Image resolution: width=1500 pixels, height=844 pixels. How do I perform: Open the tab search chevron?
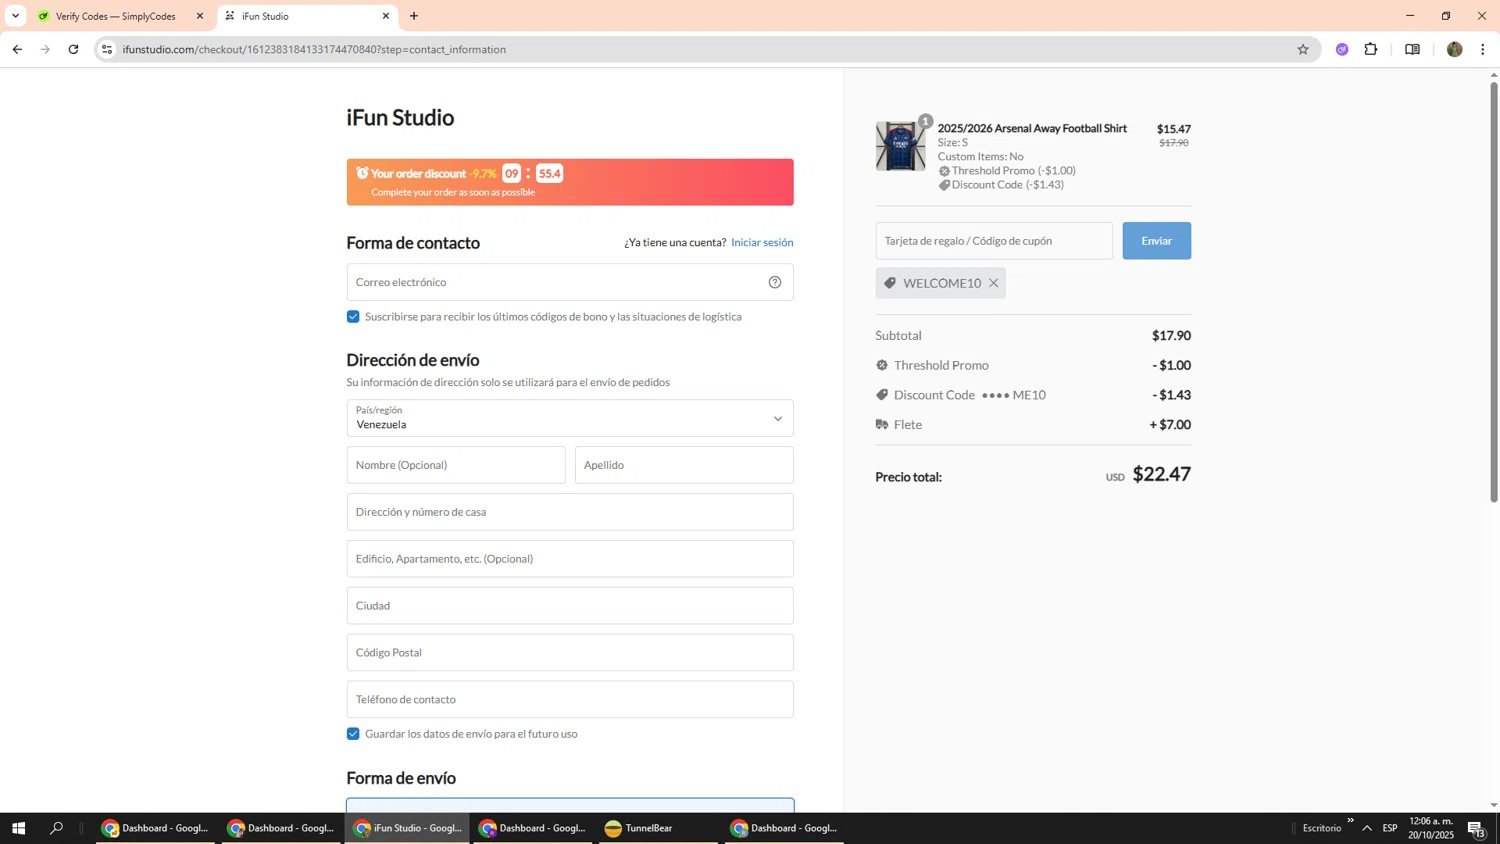click(x=15, y=16)
